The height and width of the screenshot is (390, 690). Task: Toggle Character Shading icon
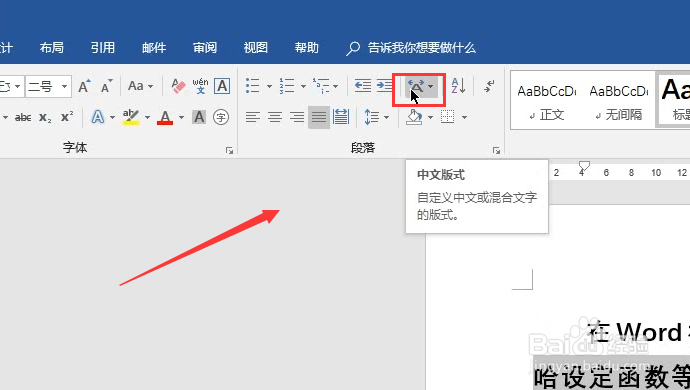pos(199,118)
